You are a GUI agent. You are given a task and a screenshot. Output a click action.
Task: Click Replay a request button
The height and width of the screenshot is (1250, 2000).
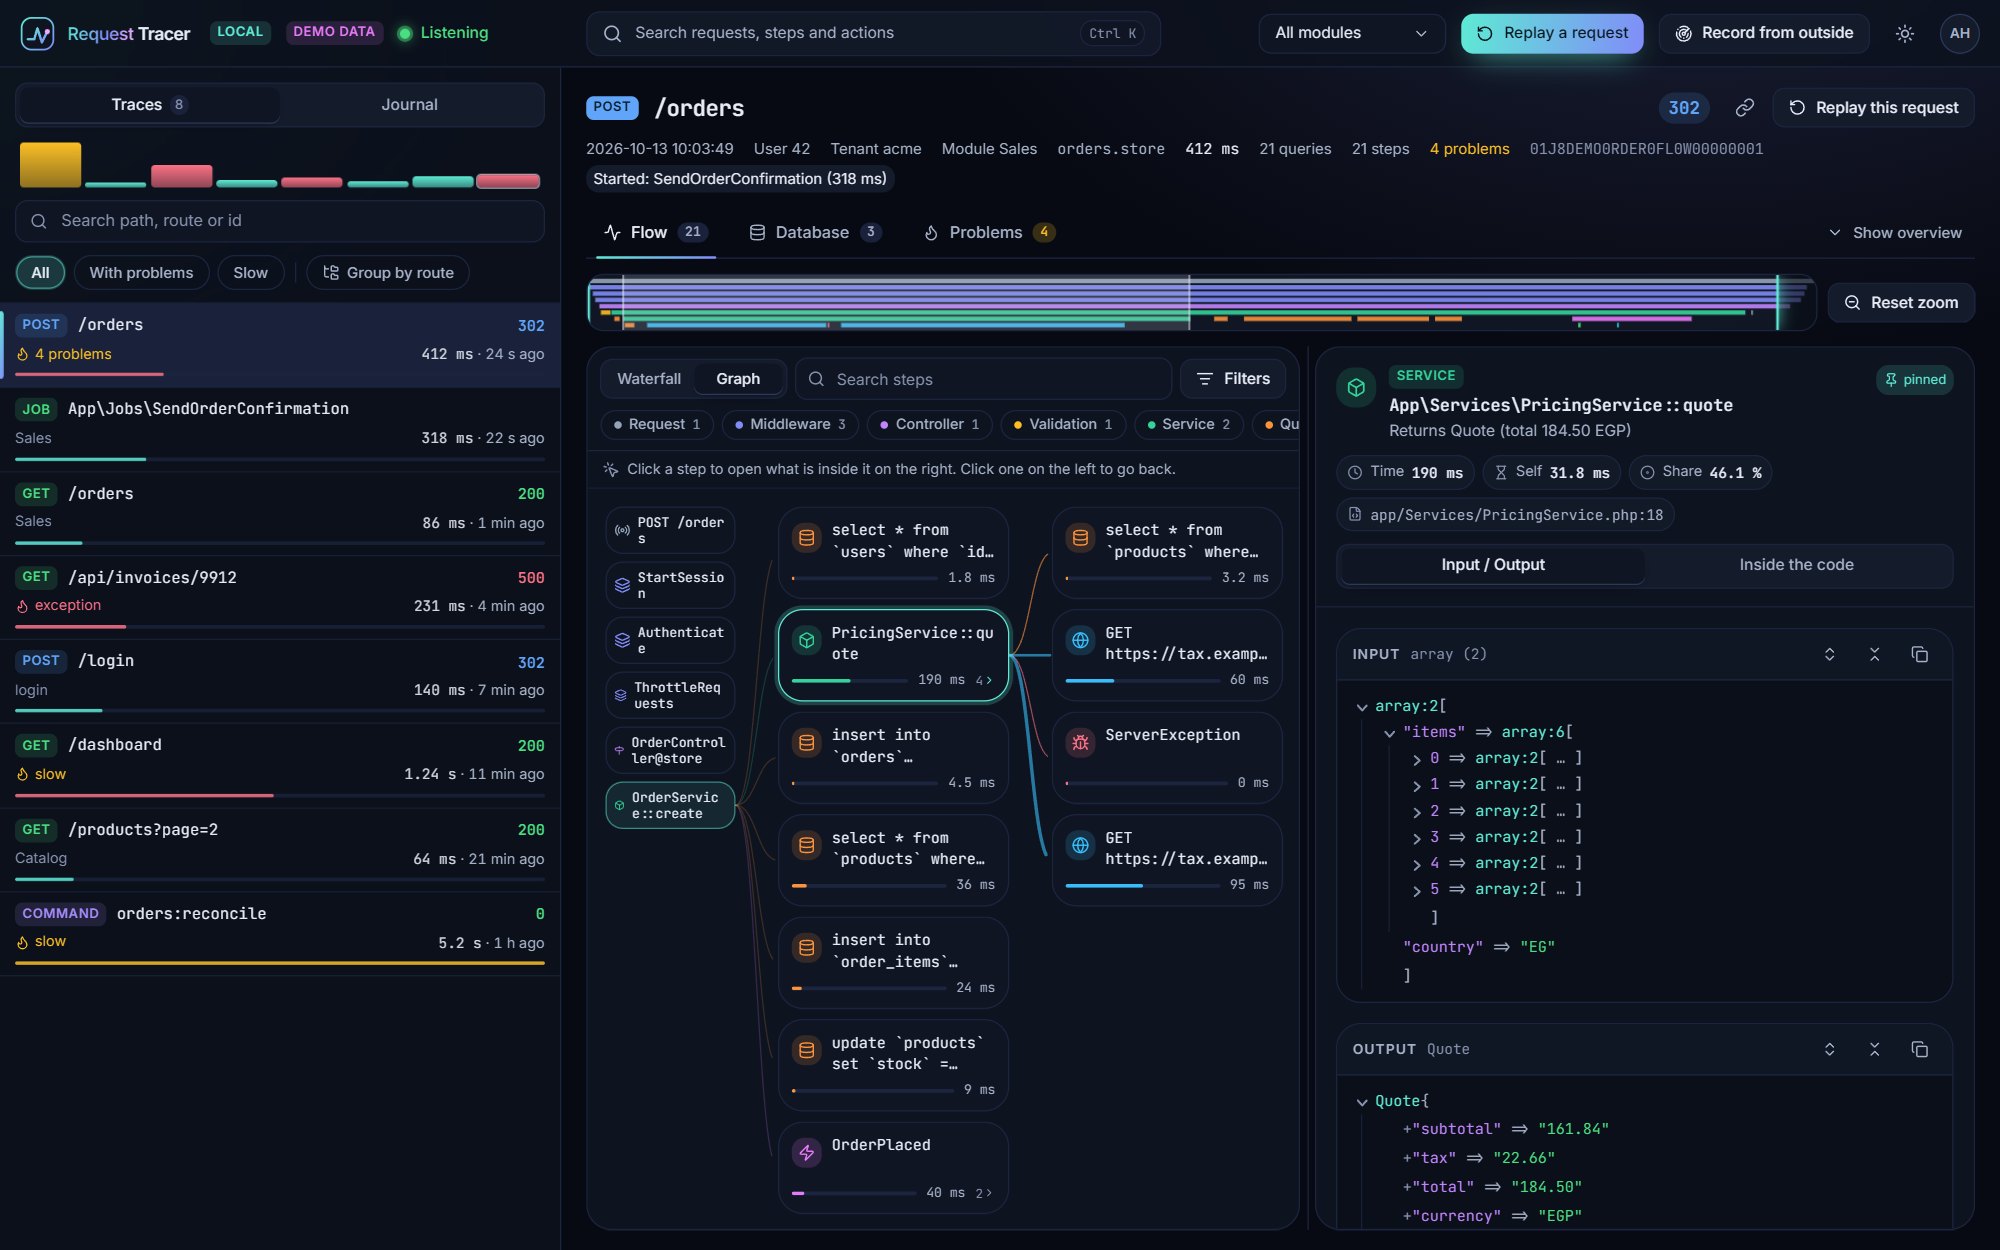tap(1552, 33)
